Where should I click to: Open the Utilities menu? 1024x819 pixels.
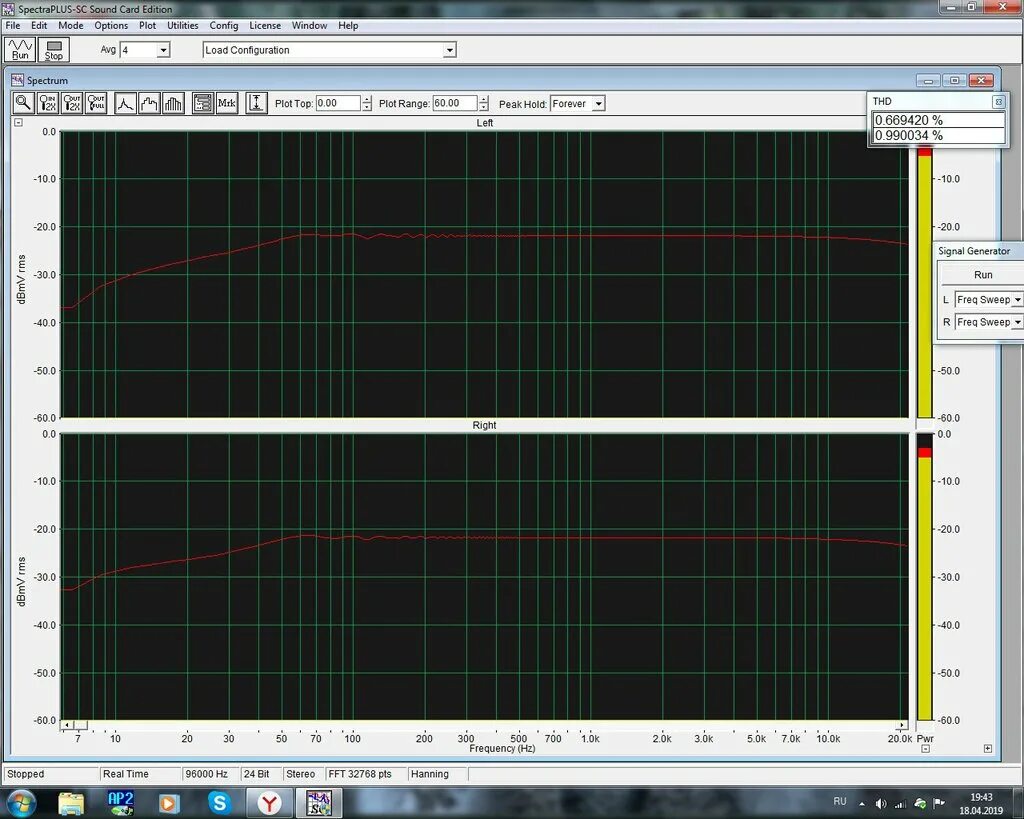(183, 25)
